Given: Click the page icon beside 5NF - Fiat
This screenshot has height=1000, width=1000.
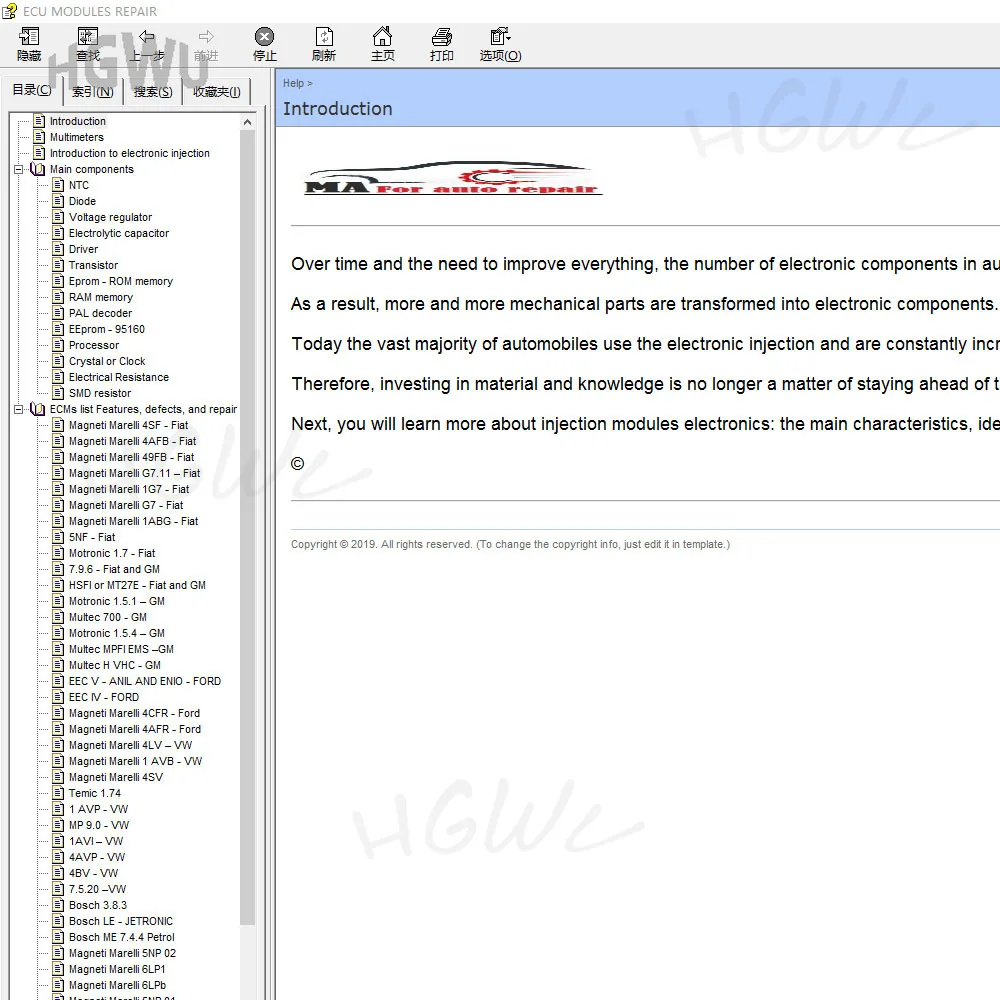Looking at the screenshot, I should tap(59, 537).
